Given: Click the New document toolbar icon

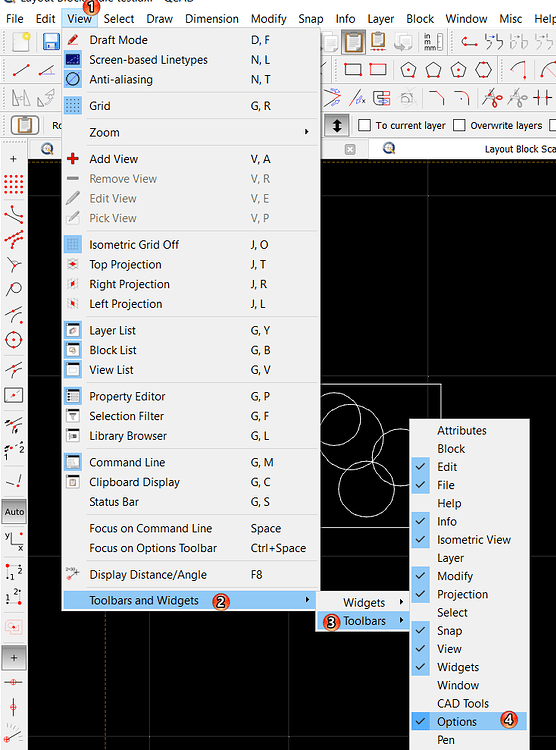Looking at the screenshot, I should click(21, 42).
